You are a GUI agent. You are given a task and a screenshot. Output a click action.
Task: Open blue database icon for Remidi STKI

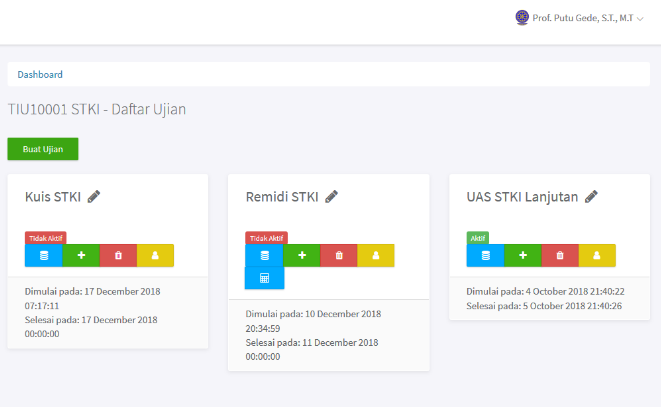click(x=264, y=255)
